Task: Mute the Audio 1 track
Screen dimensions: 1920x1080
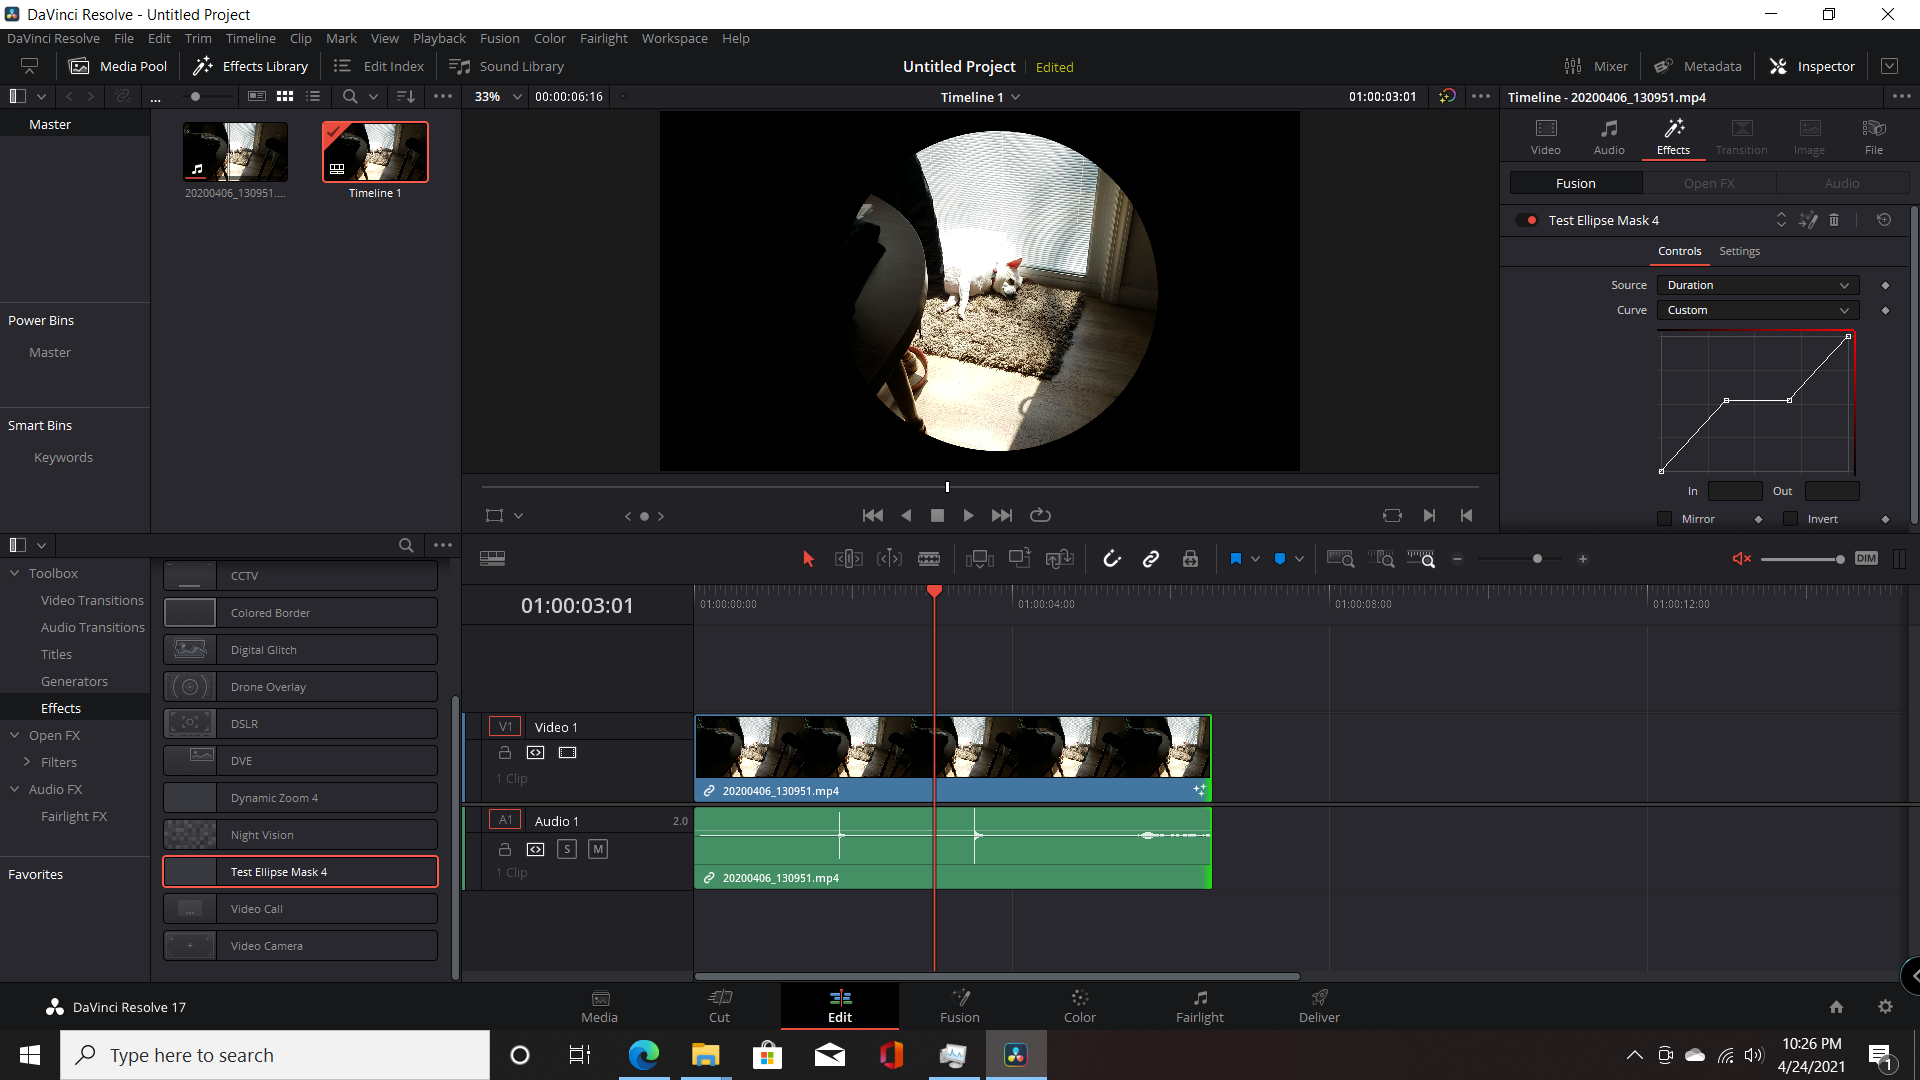Action: (x=598, y=849)
